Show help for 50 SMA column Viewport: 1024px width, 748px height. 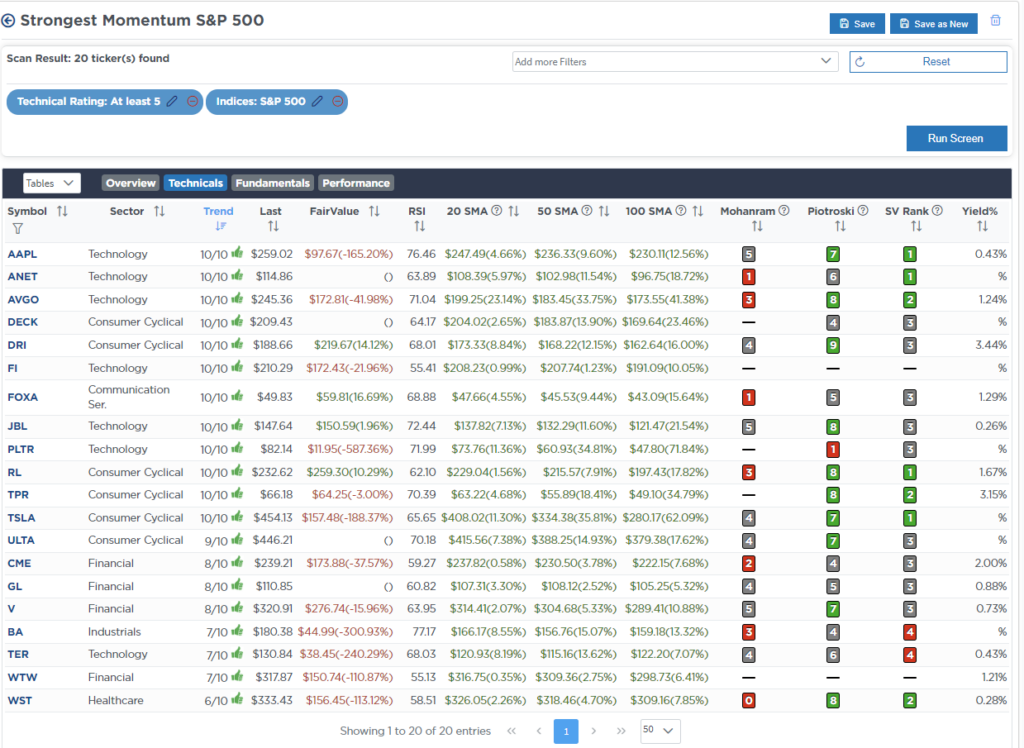click(586, 210)
